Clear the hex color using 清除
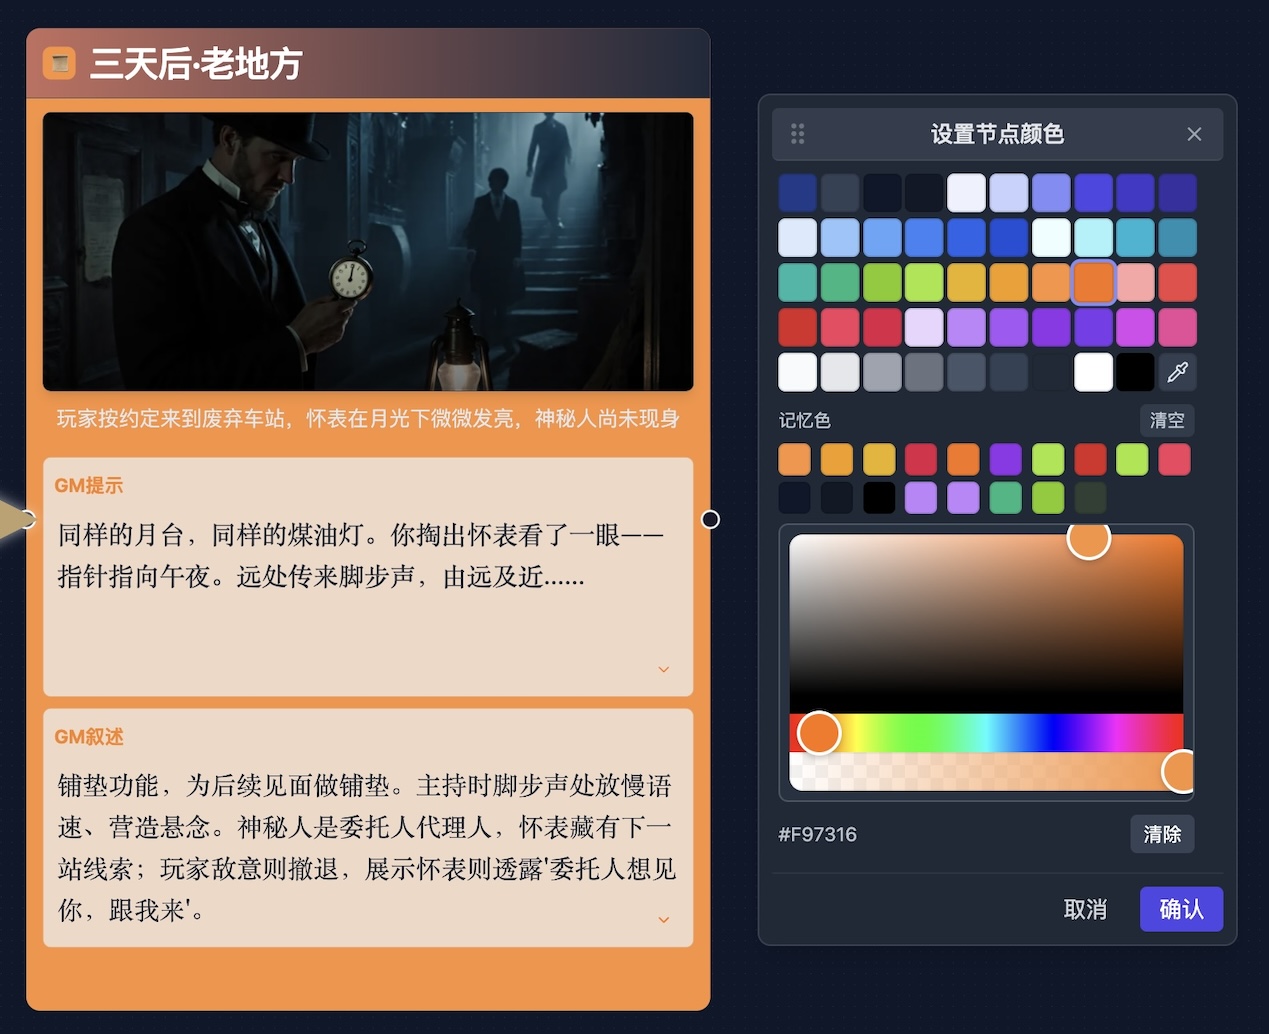The height and width of the screenshot is (1034, 1269). (1162, 834)
